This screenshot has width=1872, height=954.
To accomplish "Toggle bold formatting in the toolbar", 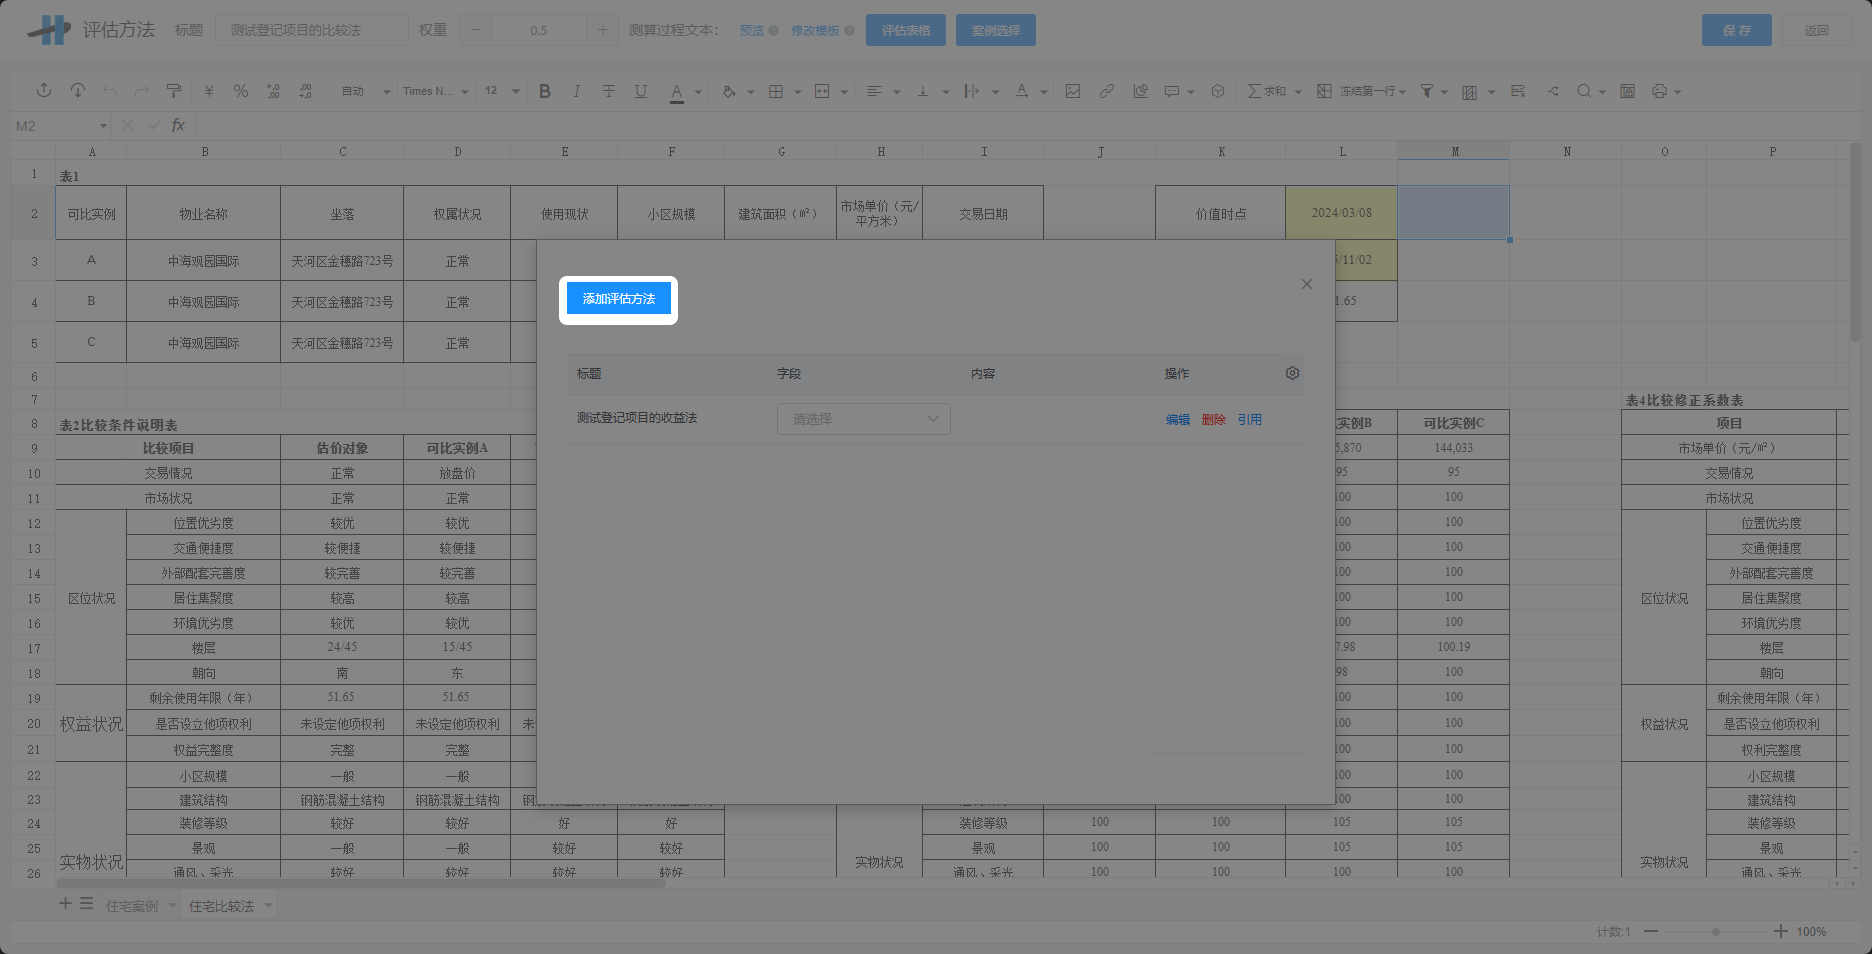I will coord(545,91).
